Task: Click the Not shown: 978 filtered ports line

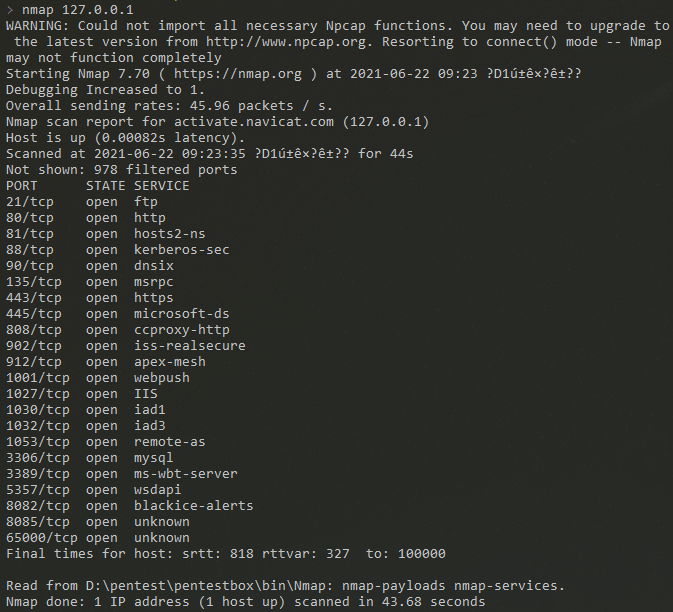Action: pyautogui.click(x=121, y=170)
